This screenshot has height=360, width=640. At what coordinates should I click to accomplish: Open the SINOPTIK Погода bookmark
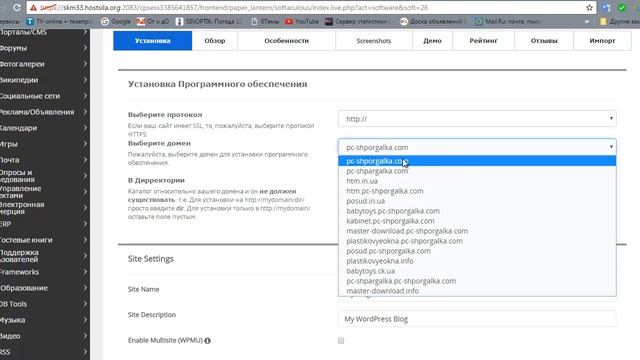click(x=209, y=21)
